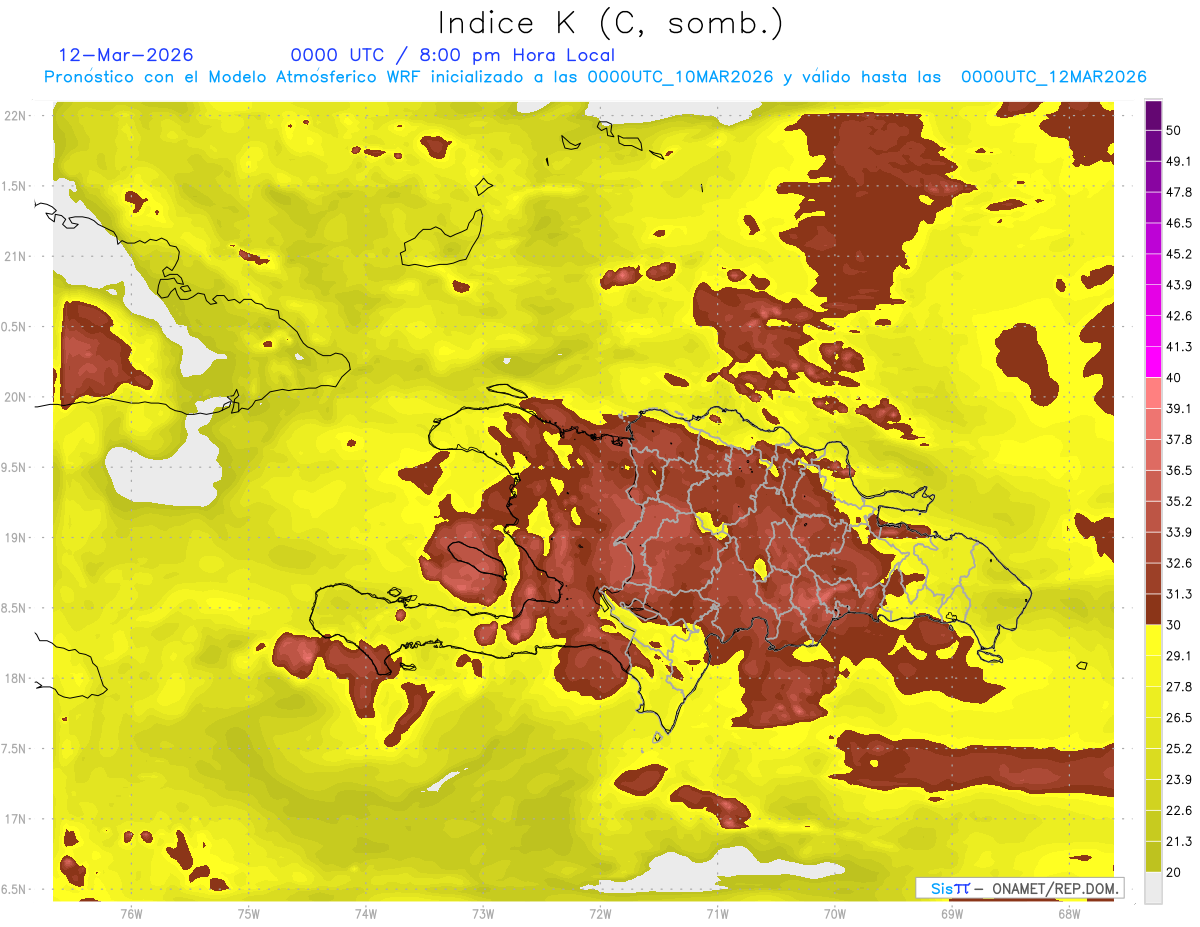Viewport: 1200px width, 927px height.
Task: Click the '18N' latitude label
Action: click(x=17, y=678)
